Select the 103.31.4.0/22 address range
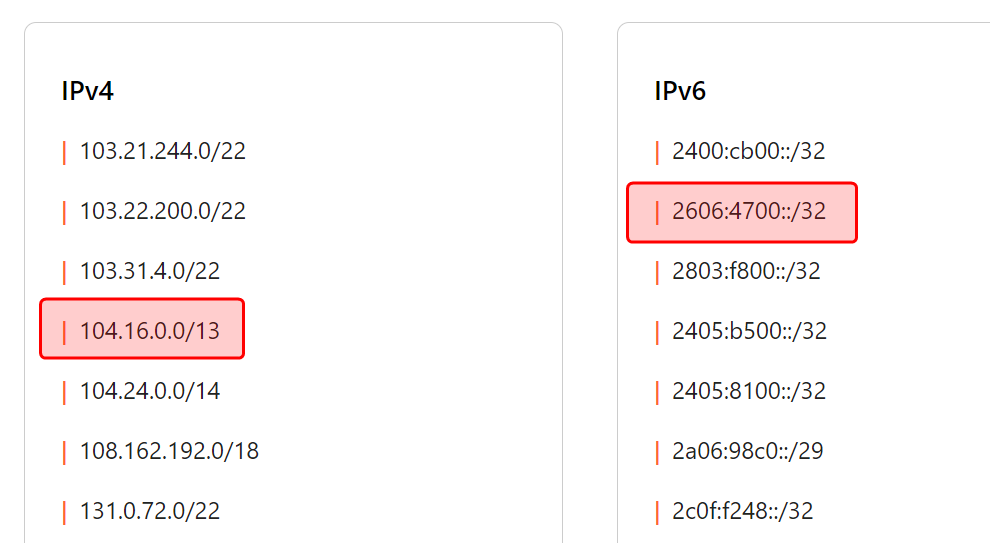 150,272
